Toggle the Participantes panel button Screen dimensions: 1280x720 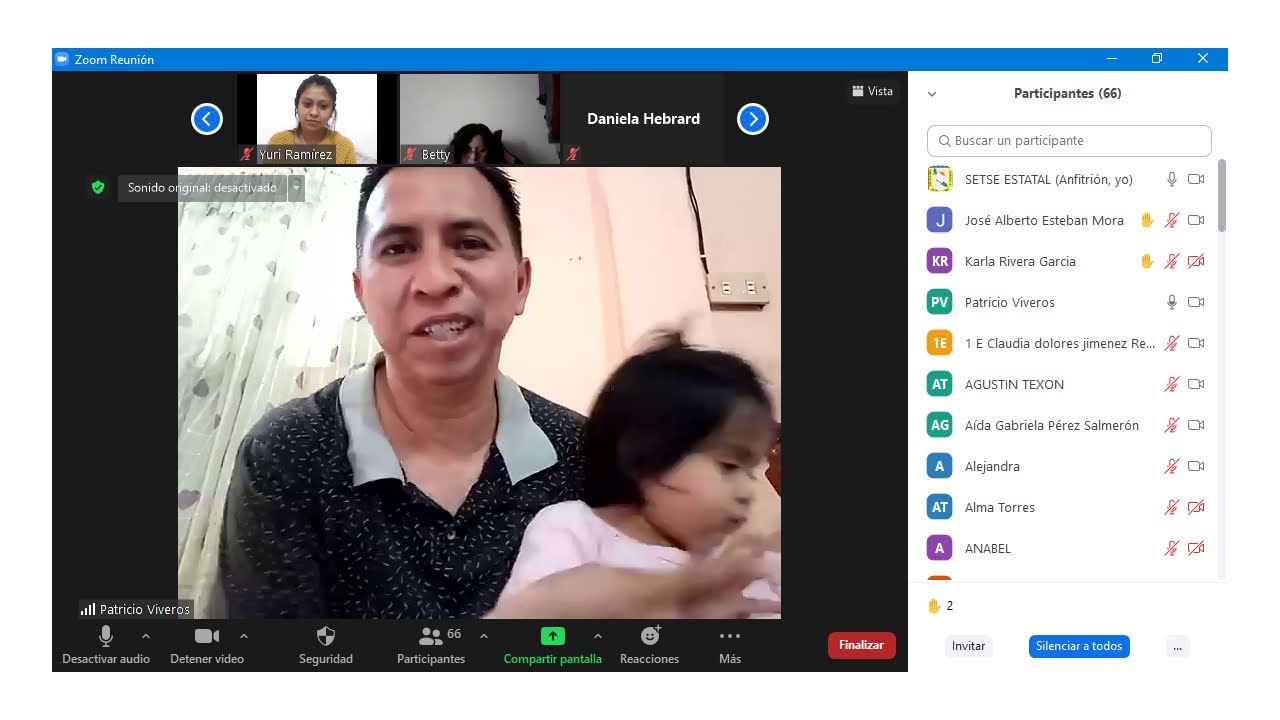coord(431,645)
